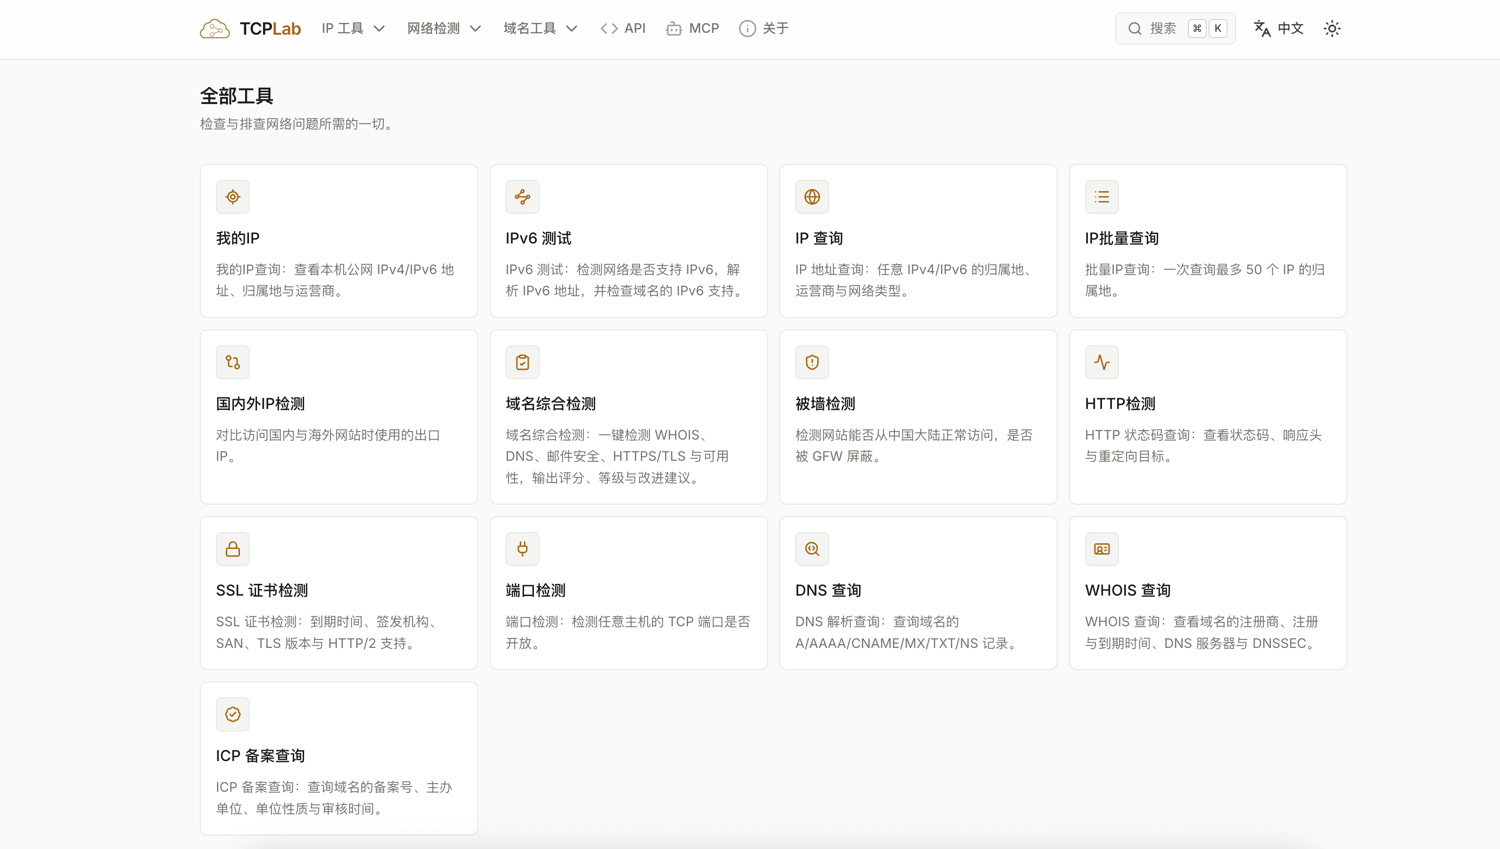1500x849 pixels.
Task: Click the 全部工具 page heading
Action: coord(237,96)
